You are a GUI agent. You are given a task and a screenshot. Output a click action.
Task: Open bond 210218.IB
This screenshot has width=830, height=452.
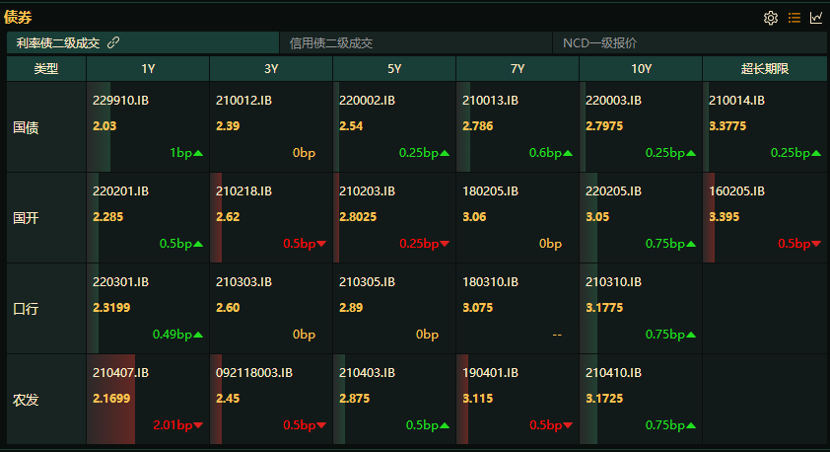244,191
